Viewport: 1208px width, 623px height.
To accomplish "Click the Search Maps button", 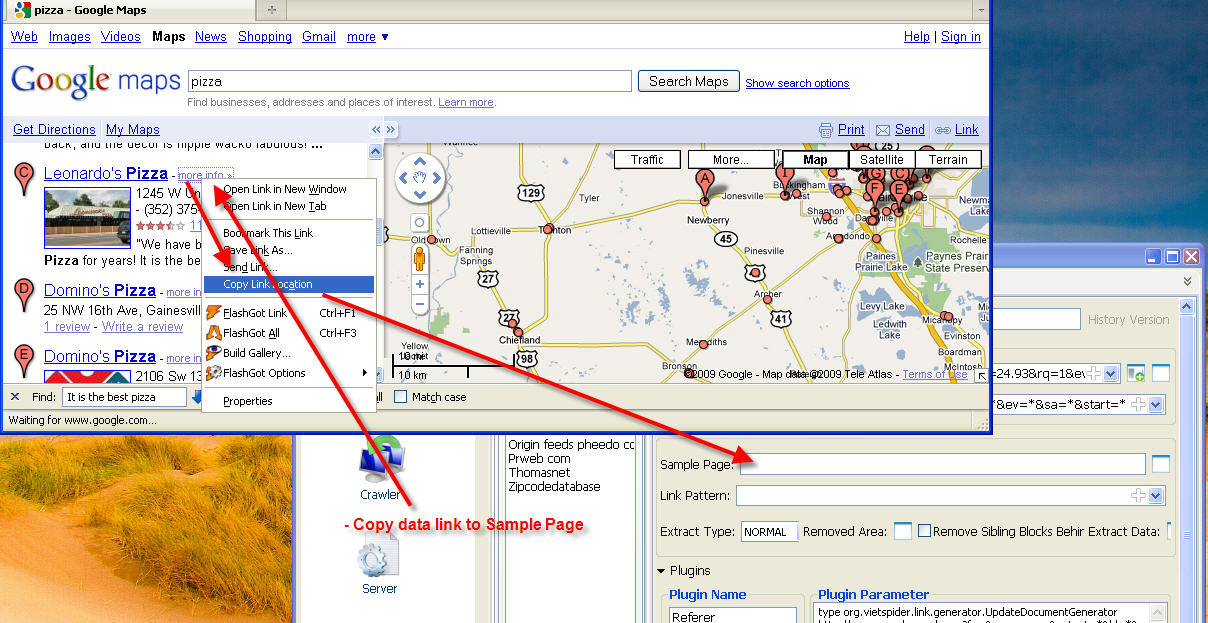I will point(689,82).
